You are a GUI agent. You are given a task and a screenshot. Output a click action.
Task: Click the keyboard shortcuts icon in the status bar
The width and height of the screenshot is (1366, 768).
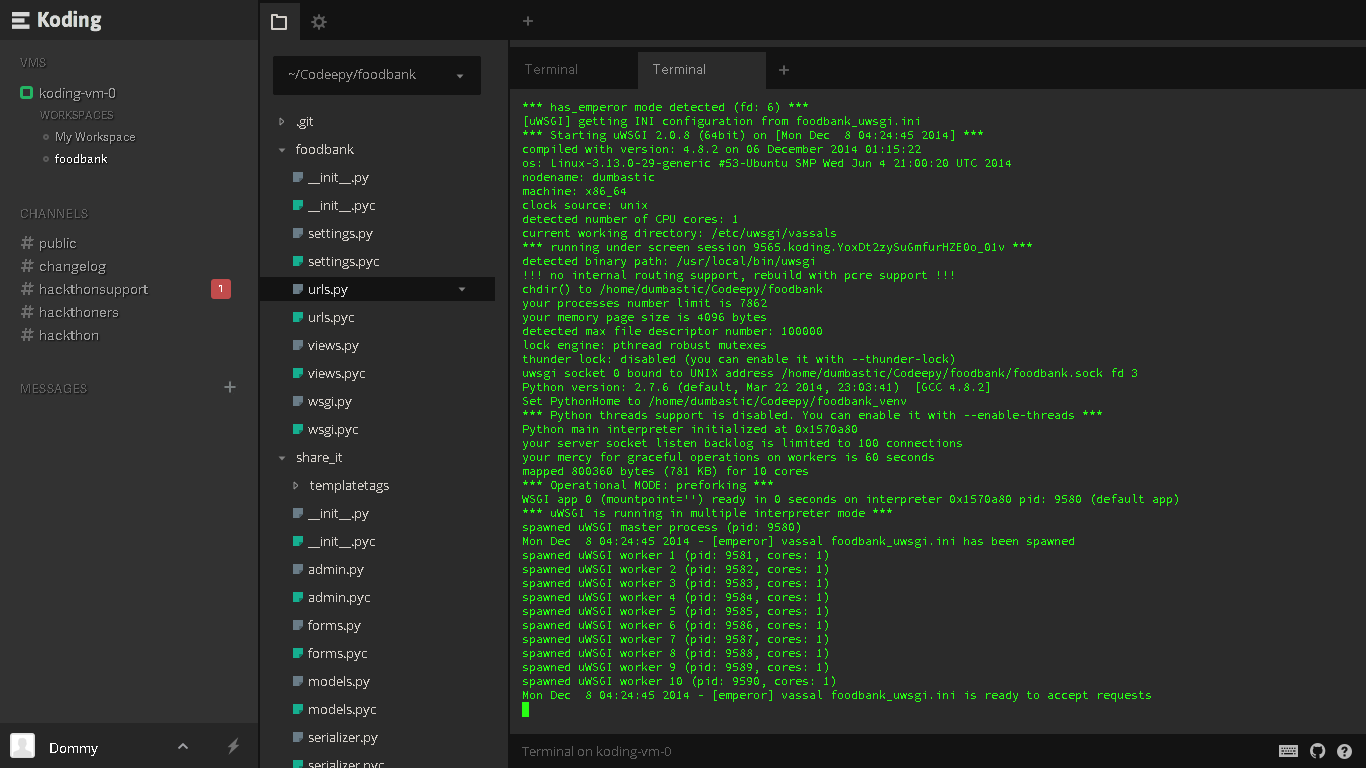[1289, 751]
